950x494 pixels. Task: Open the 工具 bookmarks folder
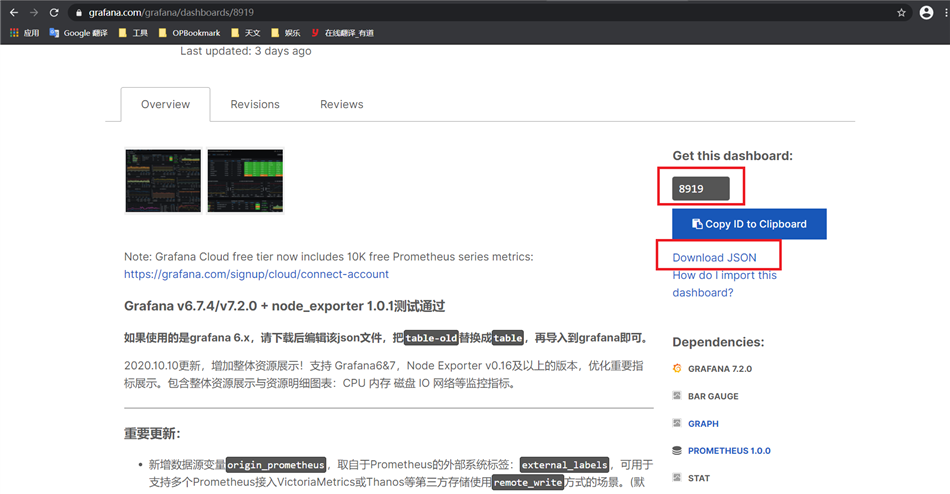tap(133, 33)
